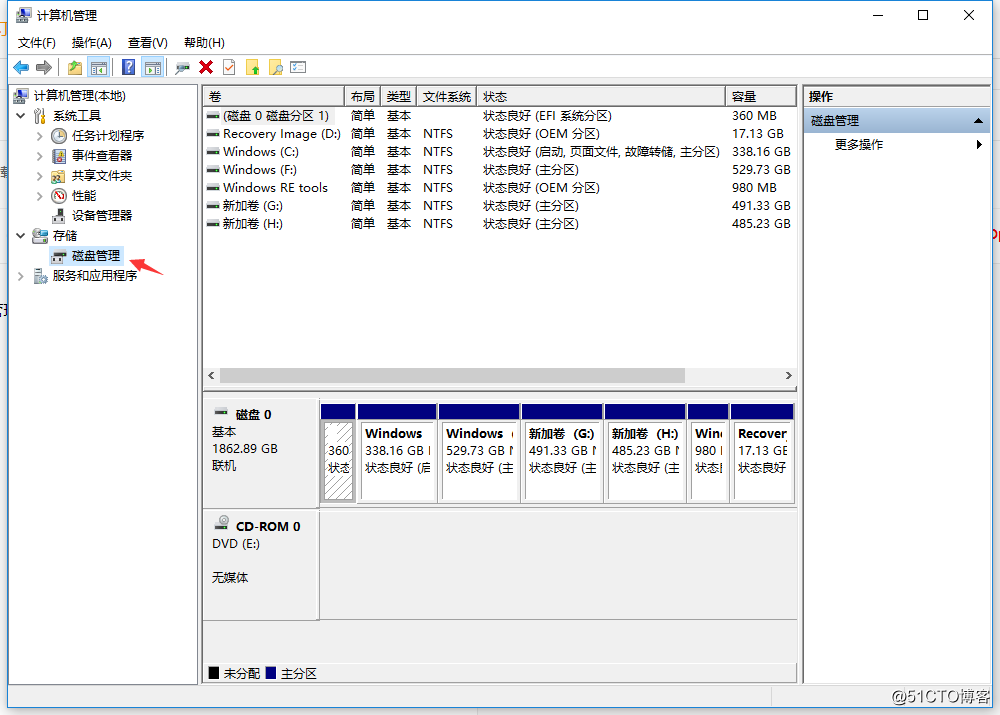Sort by the 状态 column header
The height and width of the screenshot is (715, 1000).
[x=601, y=96]
